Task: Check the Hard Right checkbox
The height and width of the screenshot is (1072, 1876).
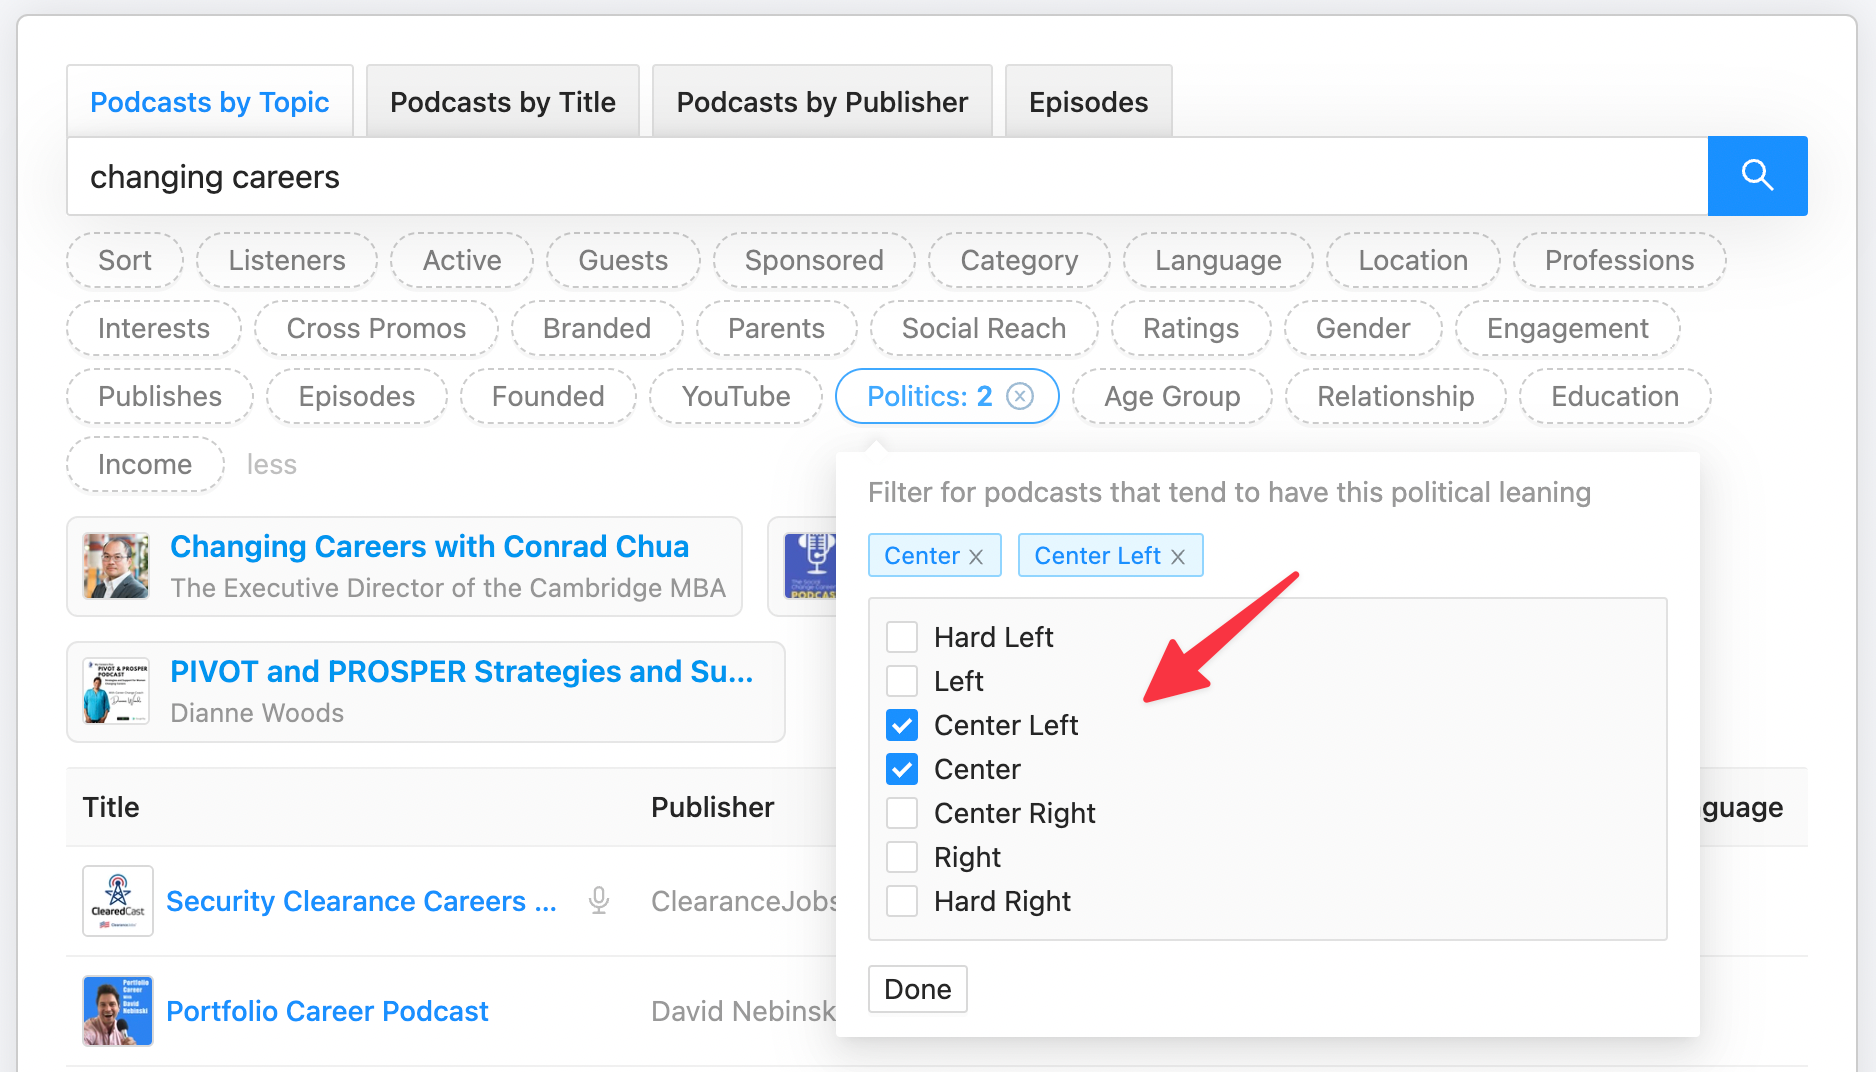Action: point(902,901)
